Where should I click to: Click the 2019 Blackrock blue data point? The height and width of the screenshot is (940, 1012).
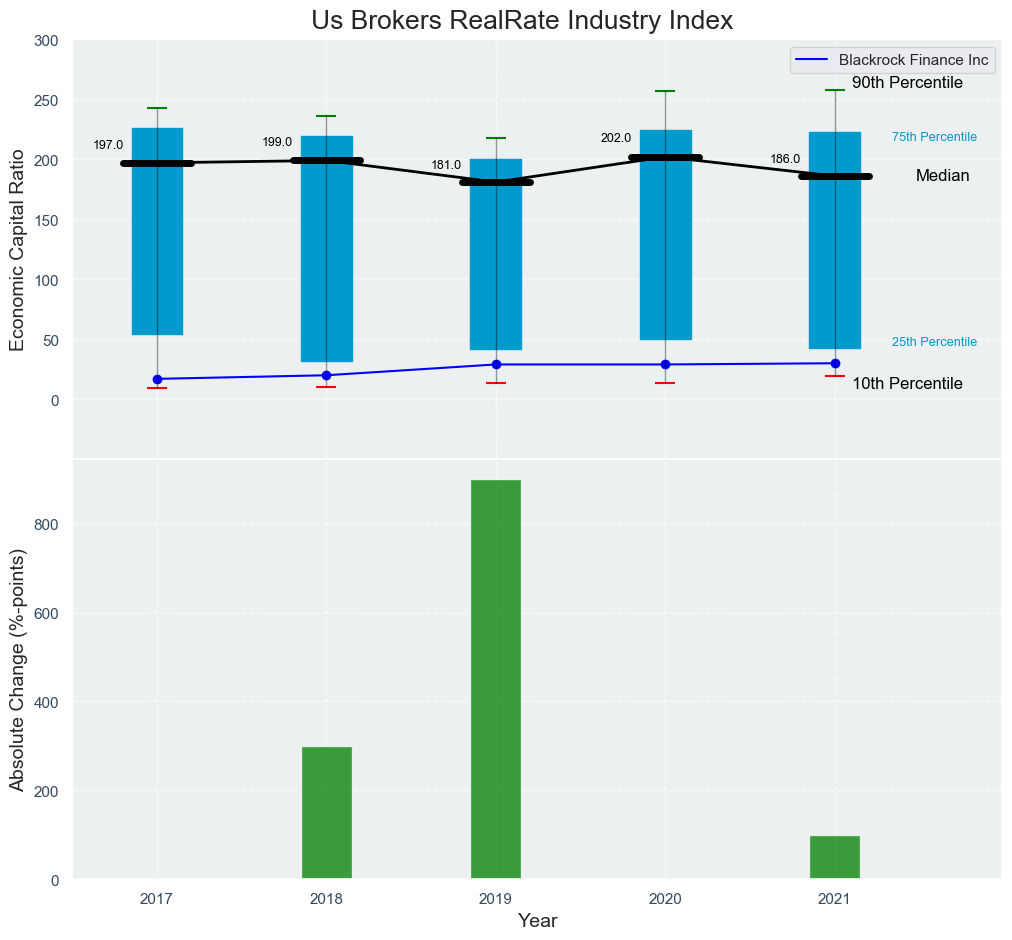click(x=496, y=364)
